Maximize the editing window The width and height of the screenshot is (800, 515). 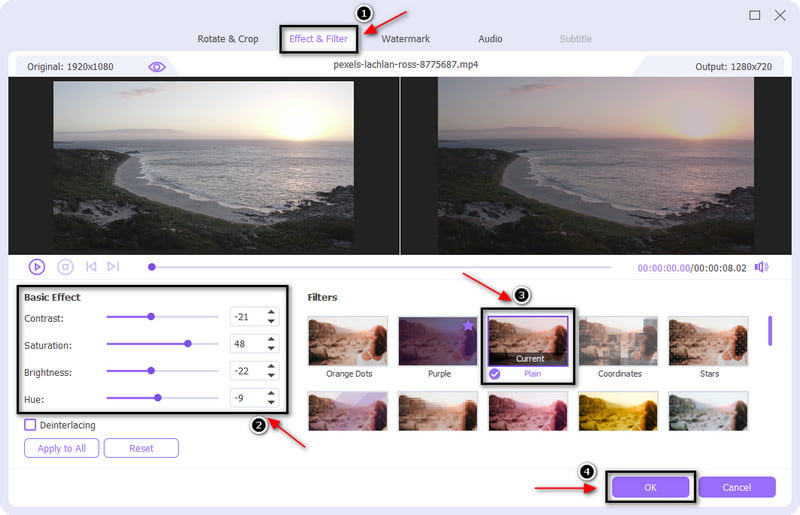pos(755,15)
